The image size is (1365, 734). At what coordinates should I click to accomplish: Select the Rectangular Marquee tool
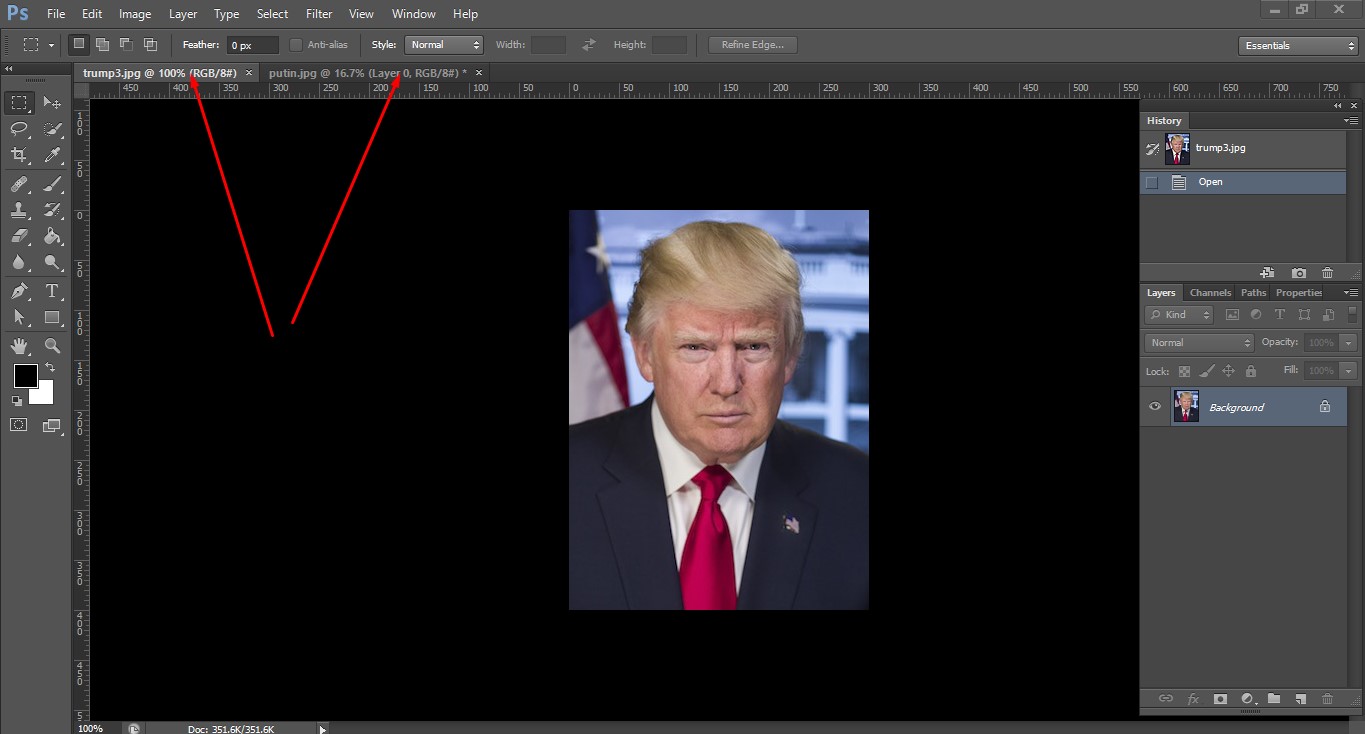[x=20, y=101]
